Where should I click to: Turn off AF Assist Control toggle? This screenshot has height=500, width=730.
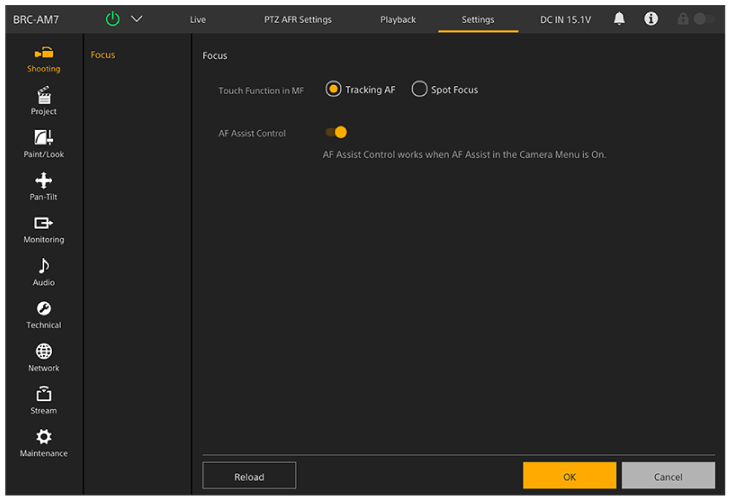pos(336,132)
